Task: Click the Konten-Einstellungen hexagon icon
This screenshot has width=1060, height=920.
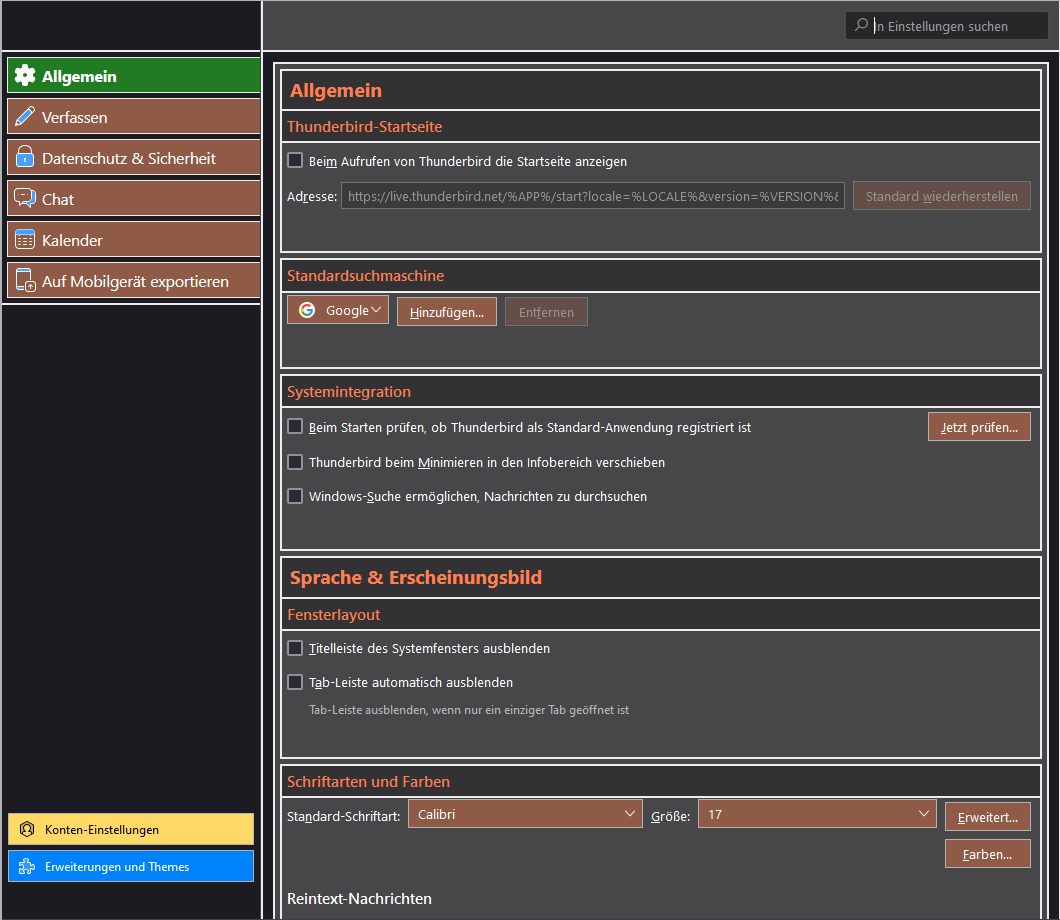Action: coord(27,829)
